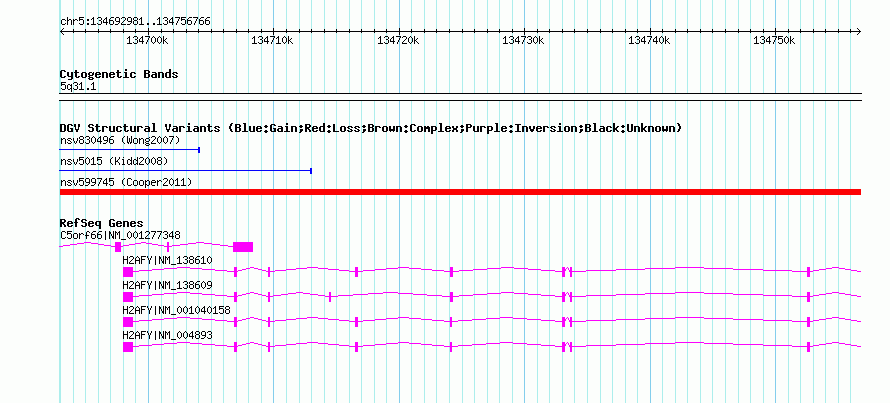Open the H2AFY|NM_004893 transcript label

pyautogui.click(x=167, y=335)
